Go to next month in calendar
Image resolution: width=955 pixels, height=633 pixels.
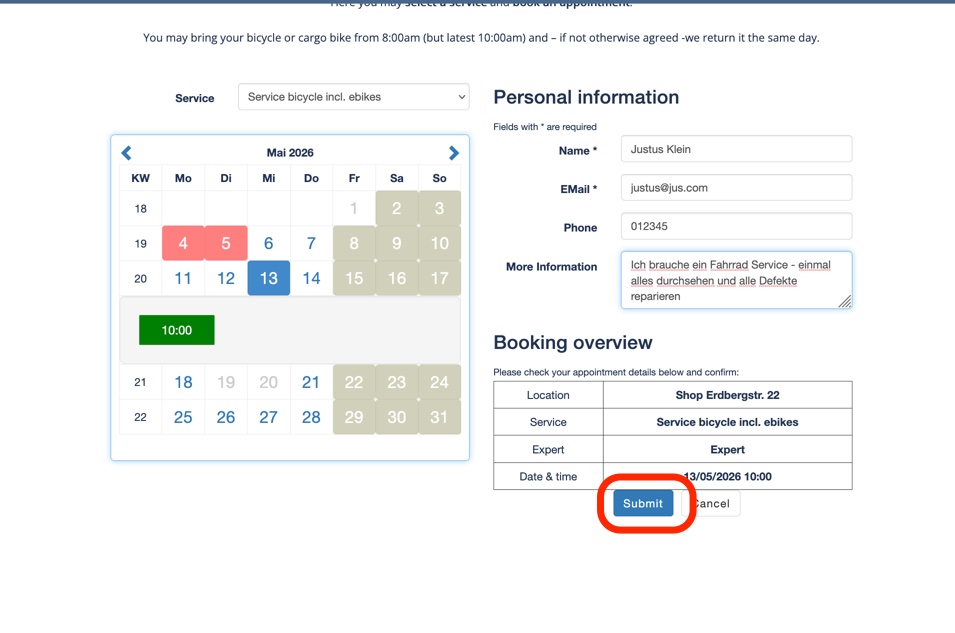click(454, 153)
